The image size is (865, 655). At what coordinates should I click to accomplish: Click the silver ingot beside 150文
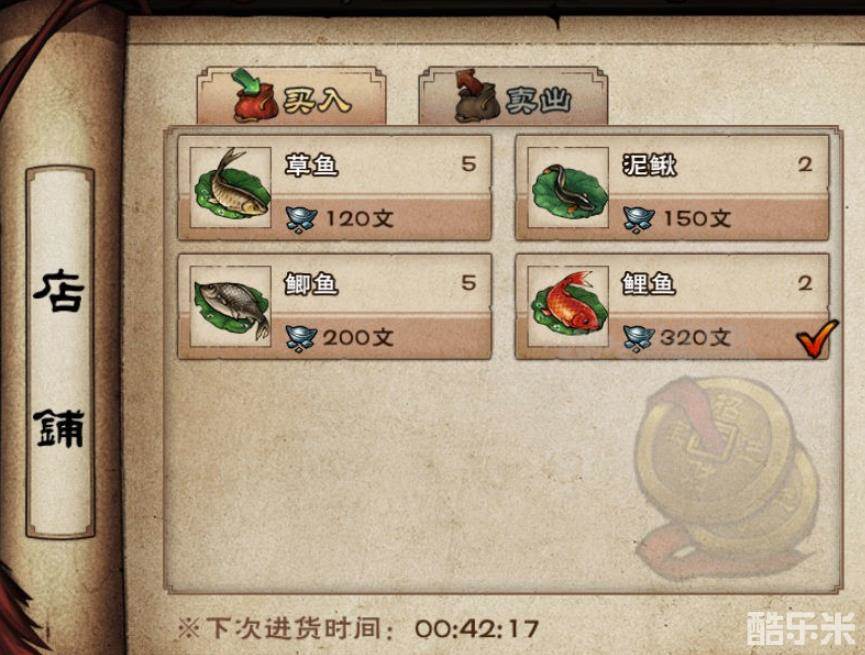click(x=639, y=219)
